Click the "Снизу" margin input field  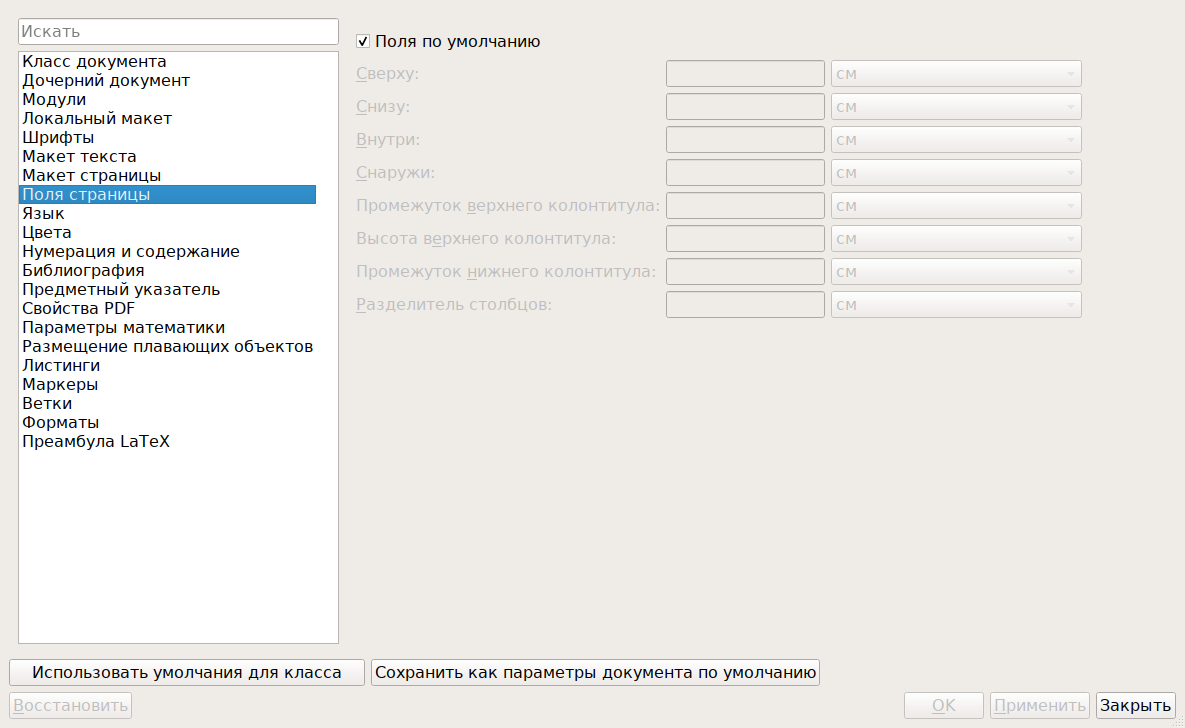(745, 107)
